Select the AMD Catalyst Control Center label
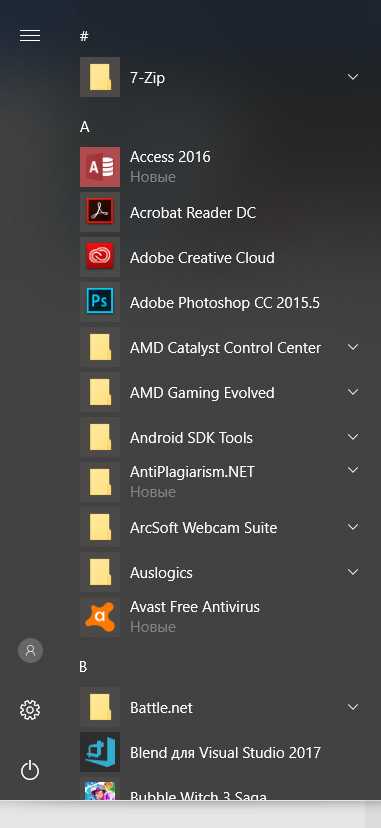381x828 pixels. click(x=225, y=348)
